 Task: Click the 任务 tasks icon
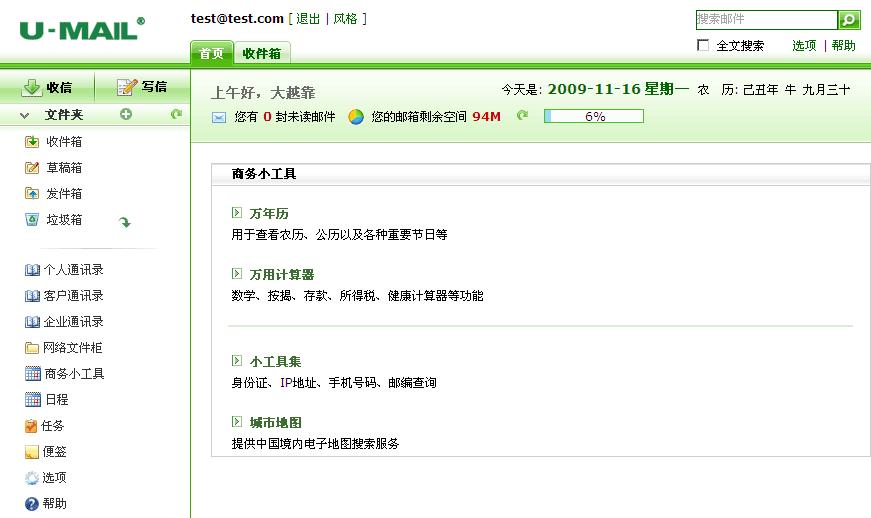tap(31, 426)
